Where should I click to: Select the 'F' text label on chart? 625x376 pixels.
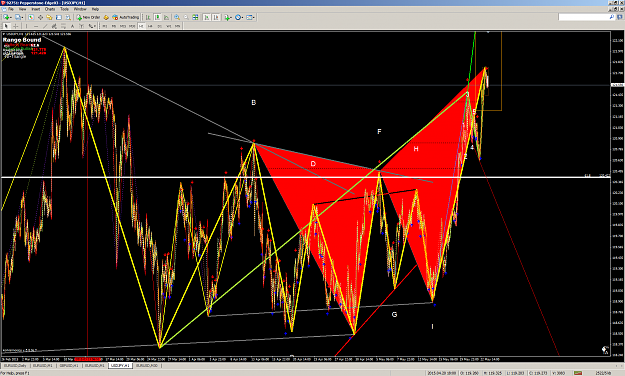(x=379, y=132)
